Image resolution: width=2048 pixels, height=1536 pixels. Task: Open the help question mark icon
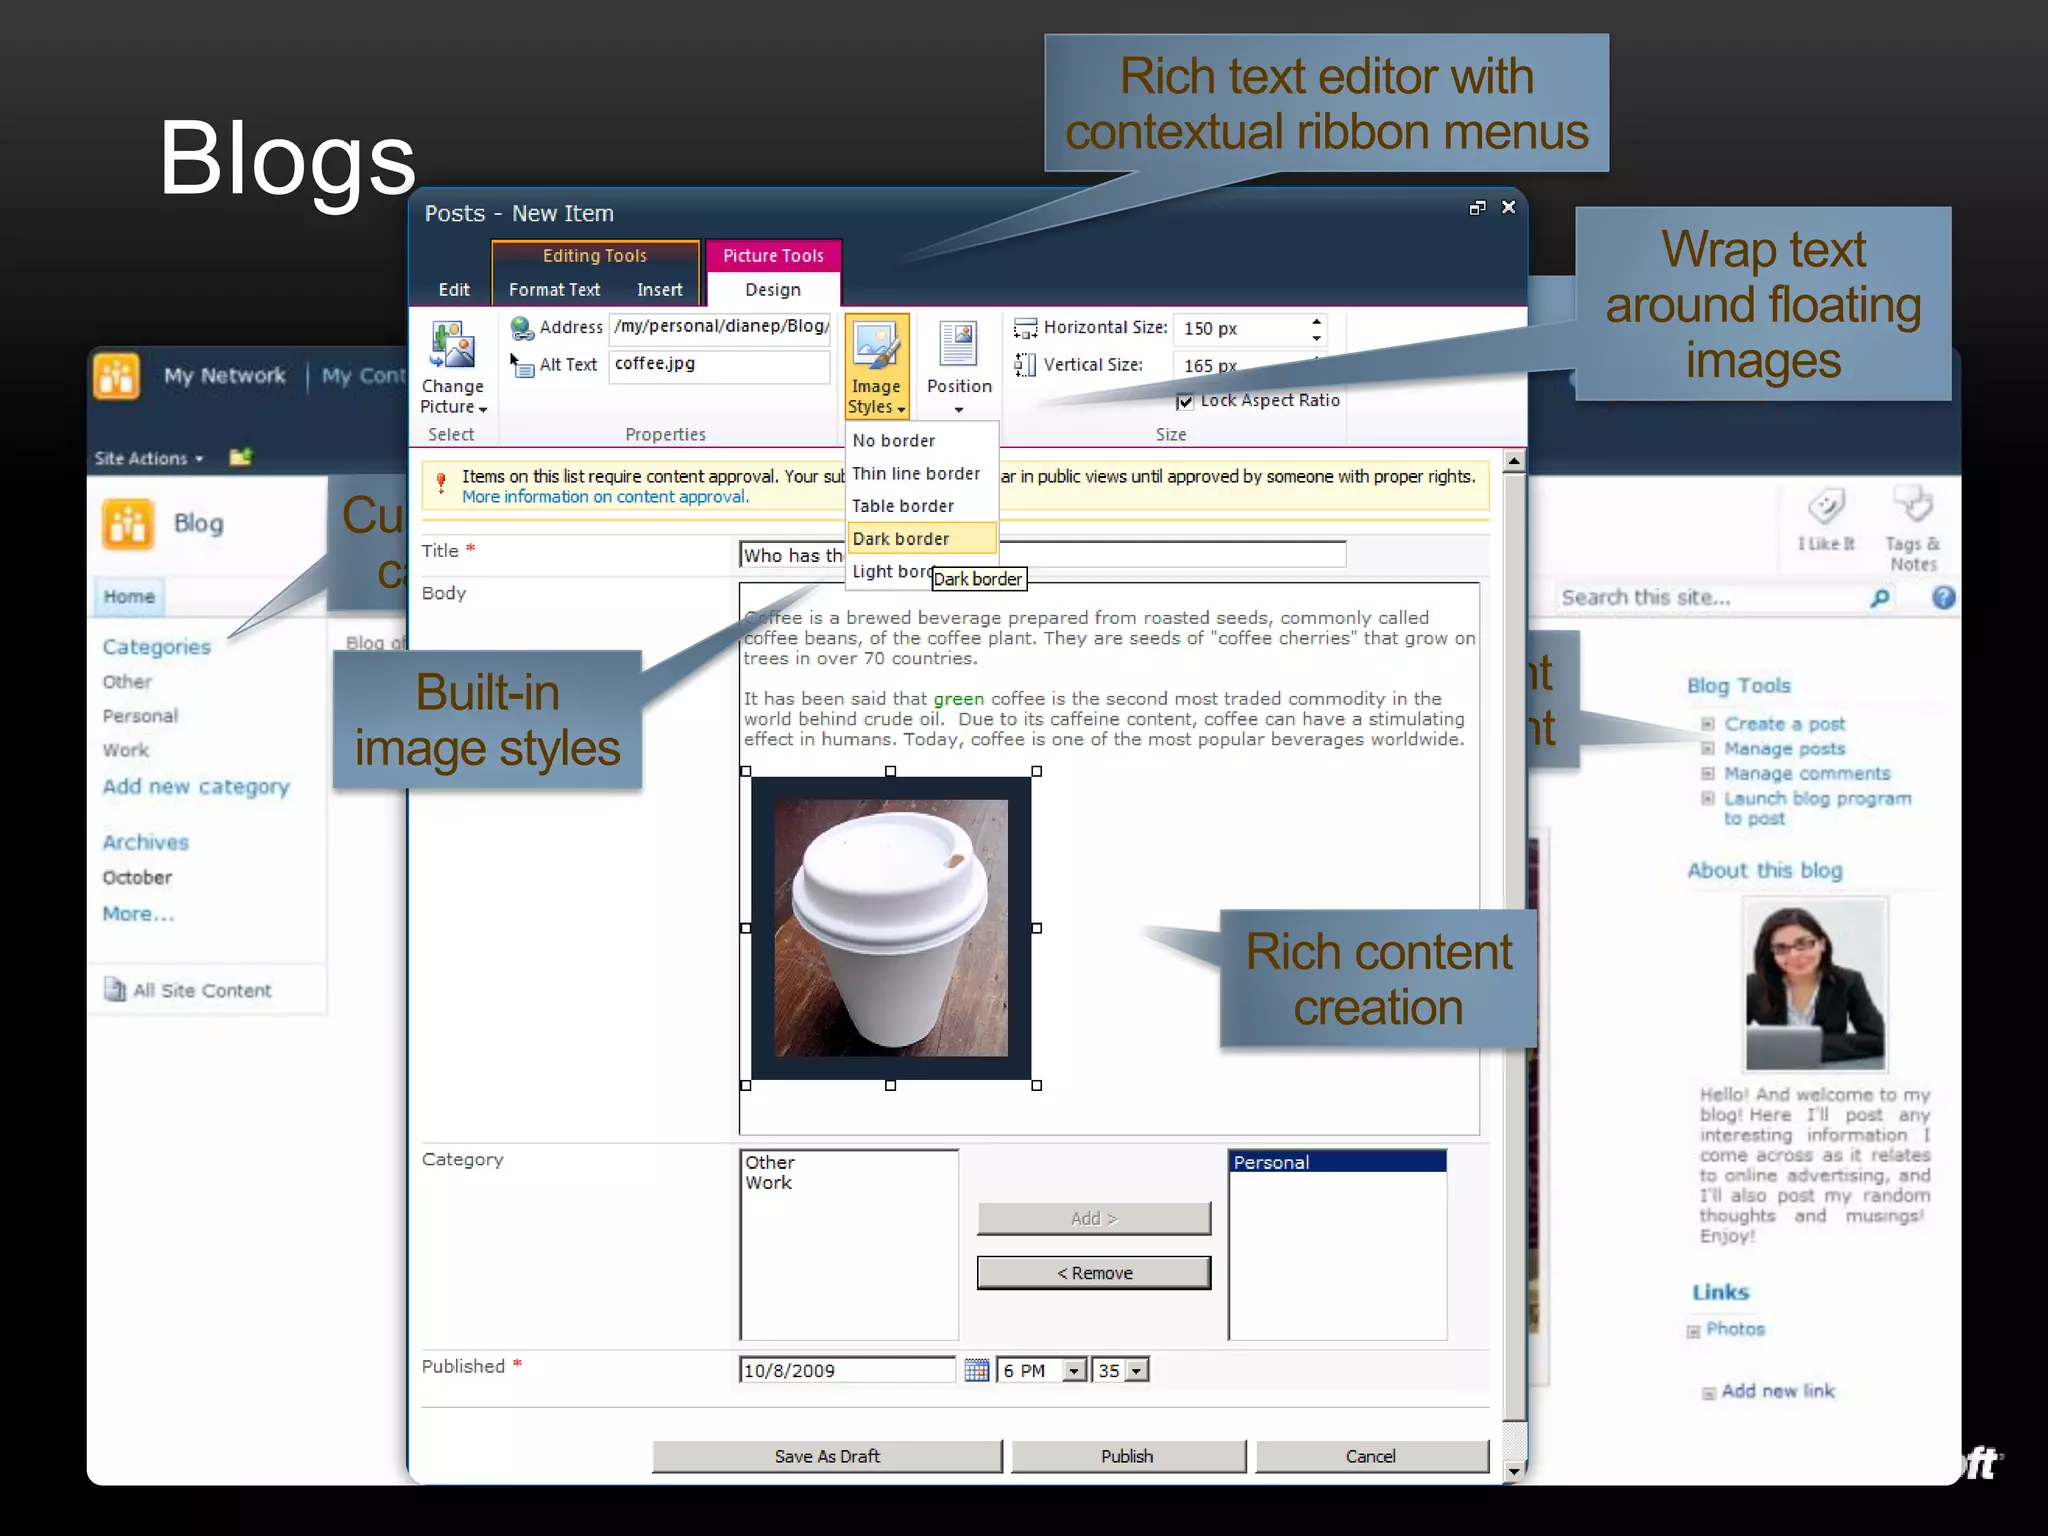point(1942,598)
